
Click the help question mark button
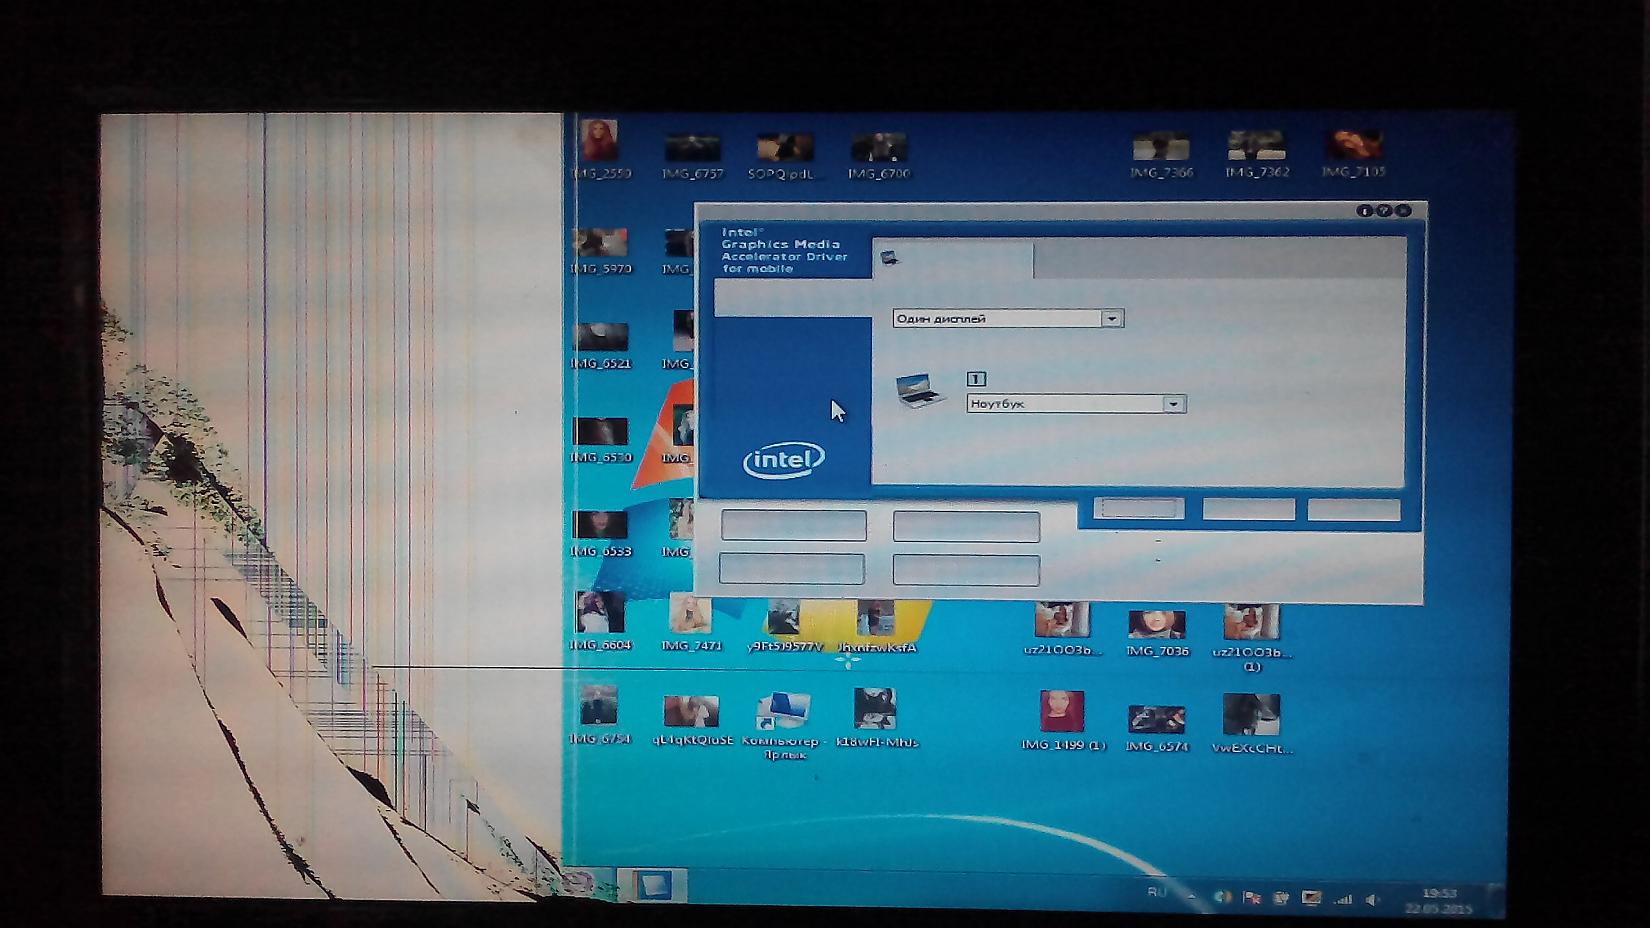pos(1384,211)
